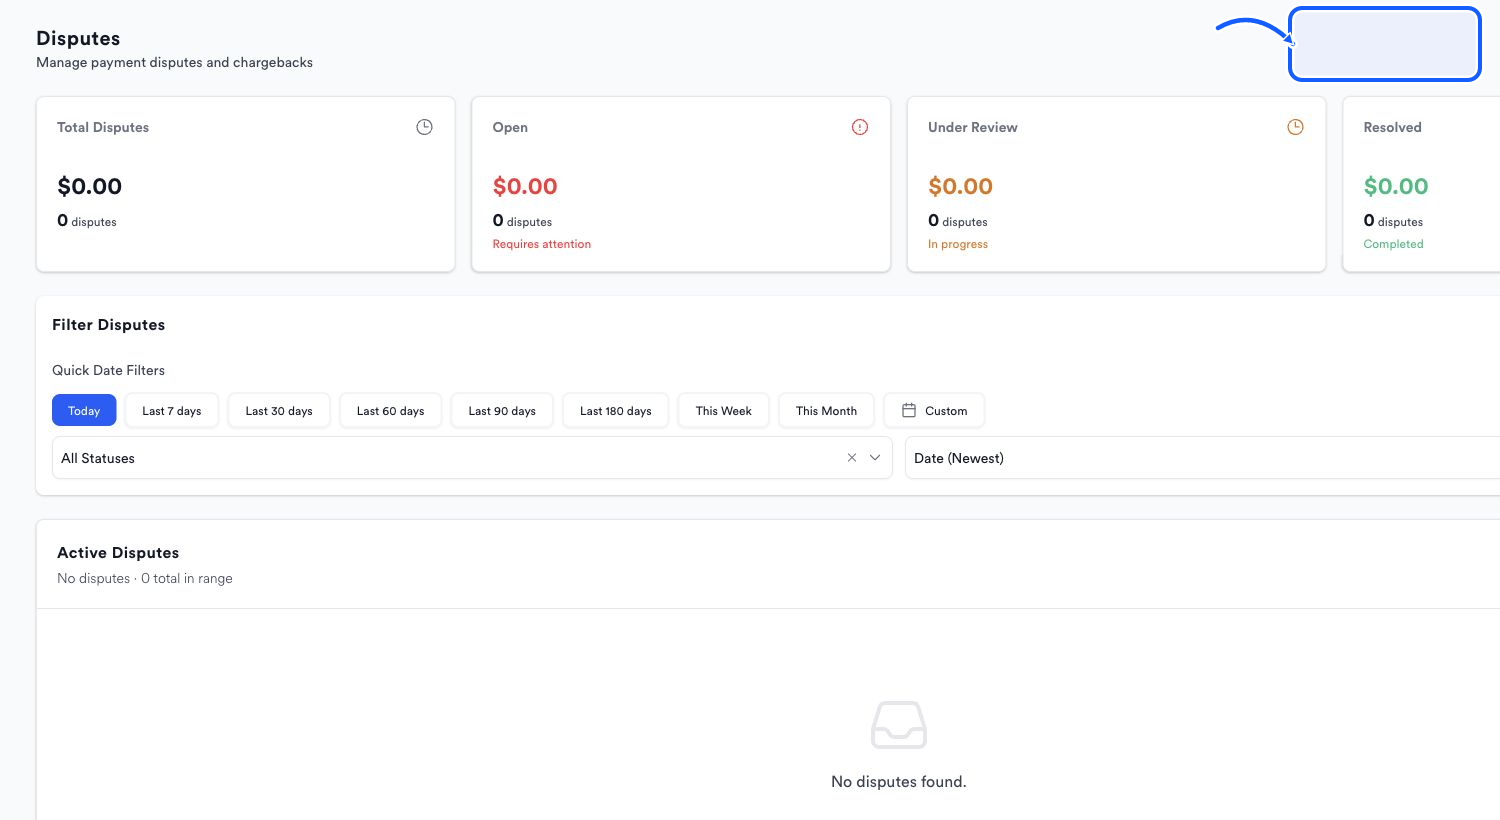Click the Disputes page heading
The image size is (1500, 820).
78,38
